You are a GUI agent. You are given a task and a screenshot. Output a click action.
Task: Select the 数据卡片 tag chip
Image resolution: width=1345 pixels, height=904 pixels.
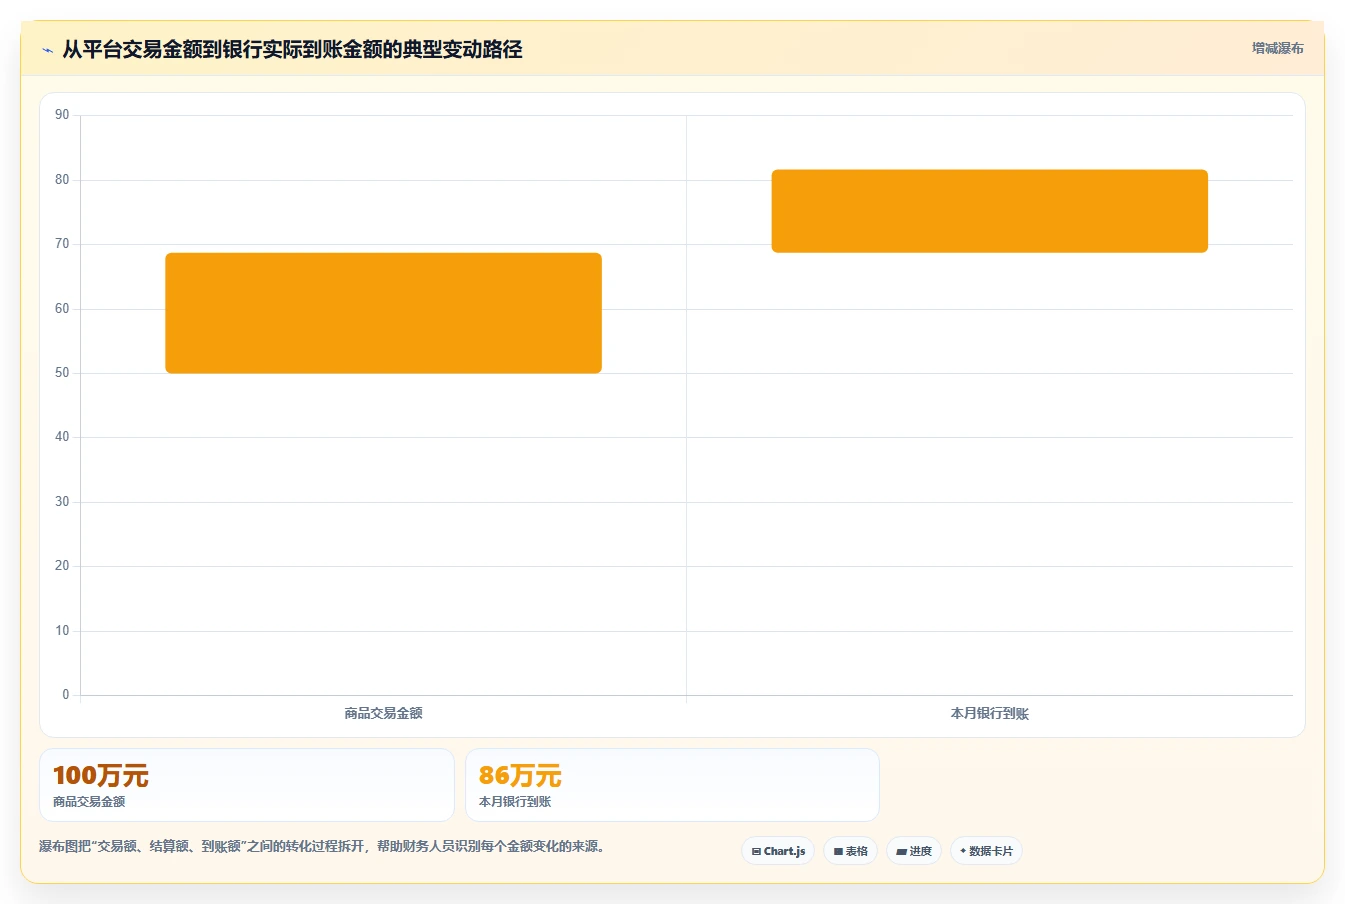coord(986,851)
